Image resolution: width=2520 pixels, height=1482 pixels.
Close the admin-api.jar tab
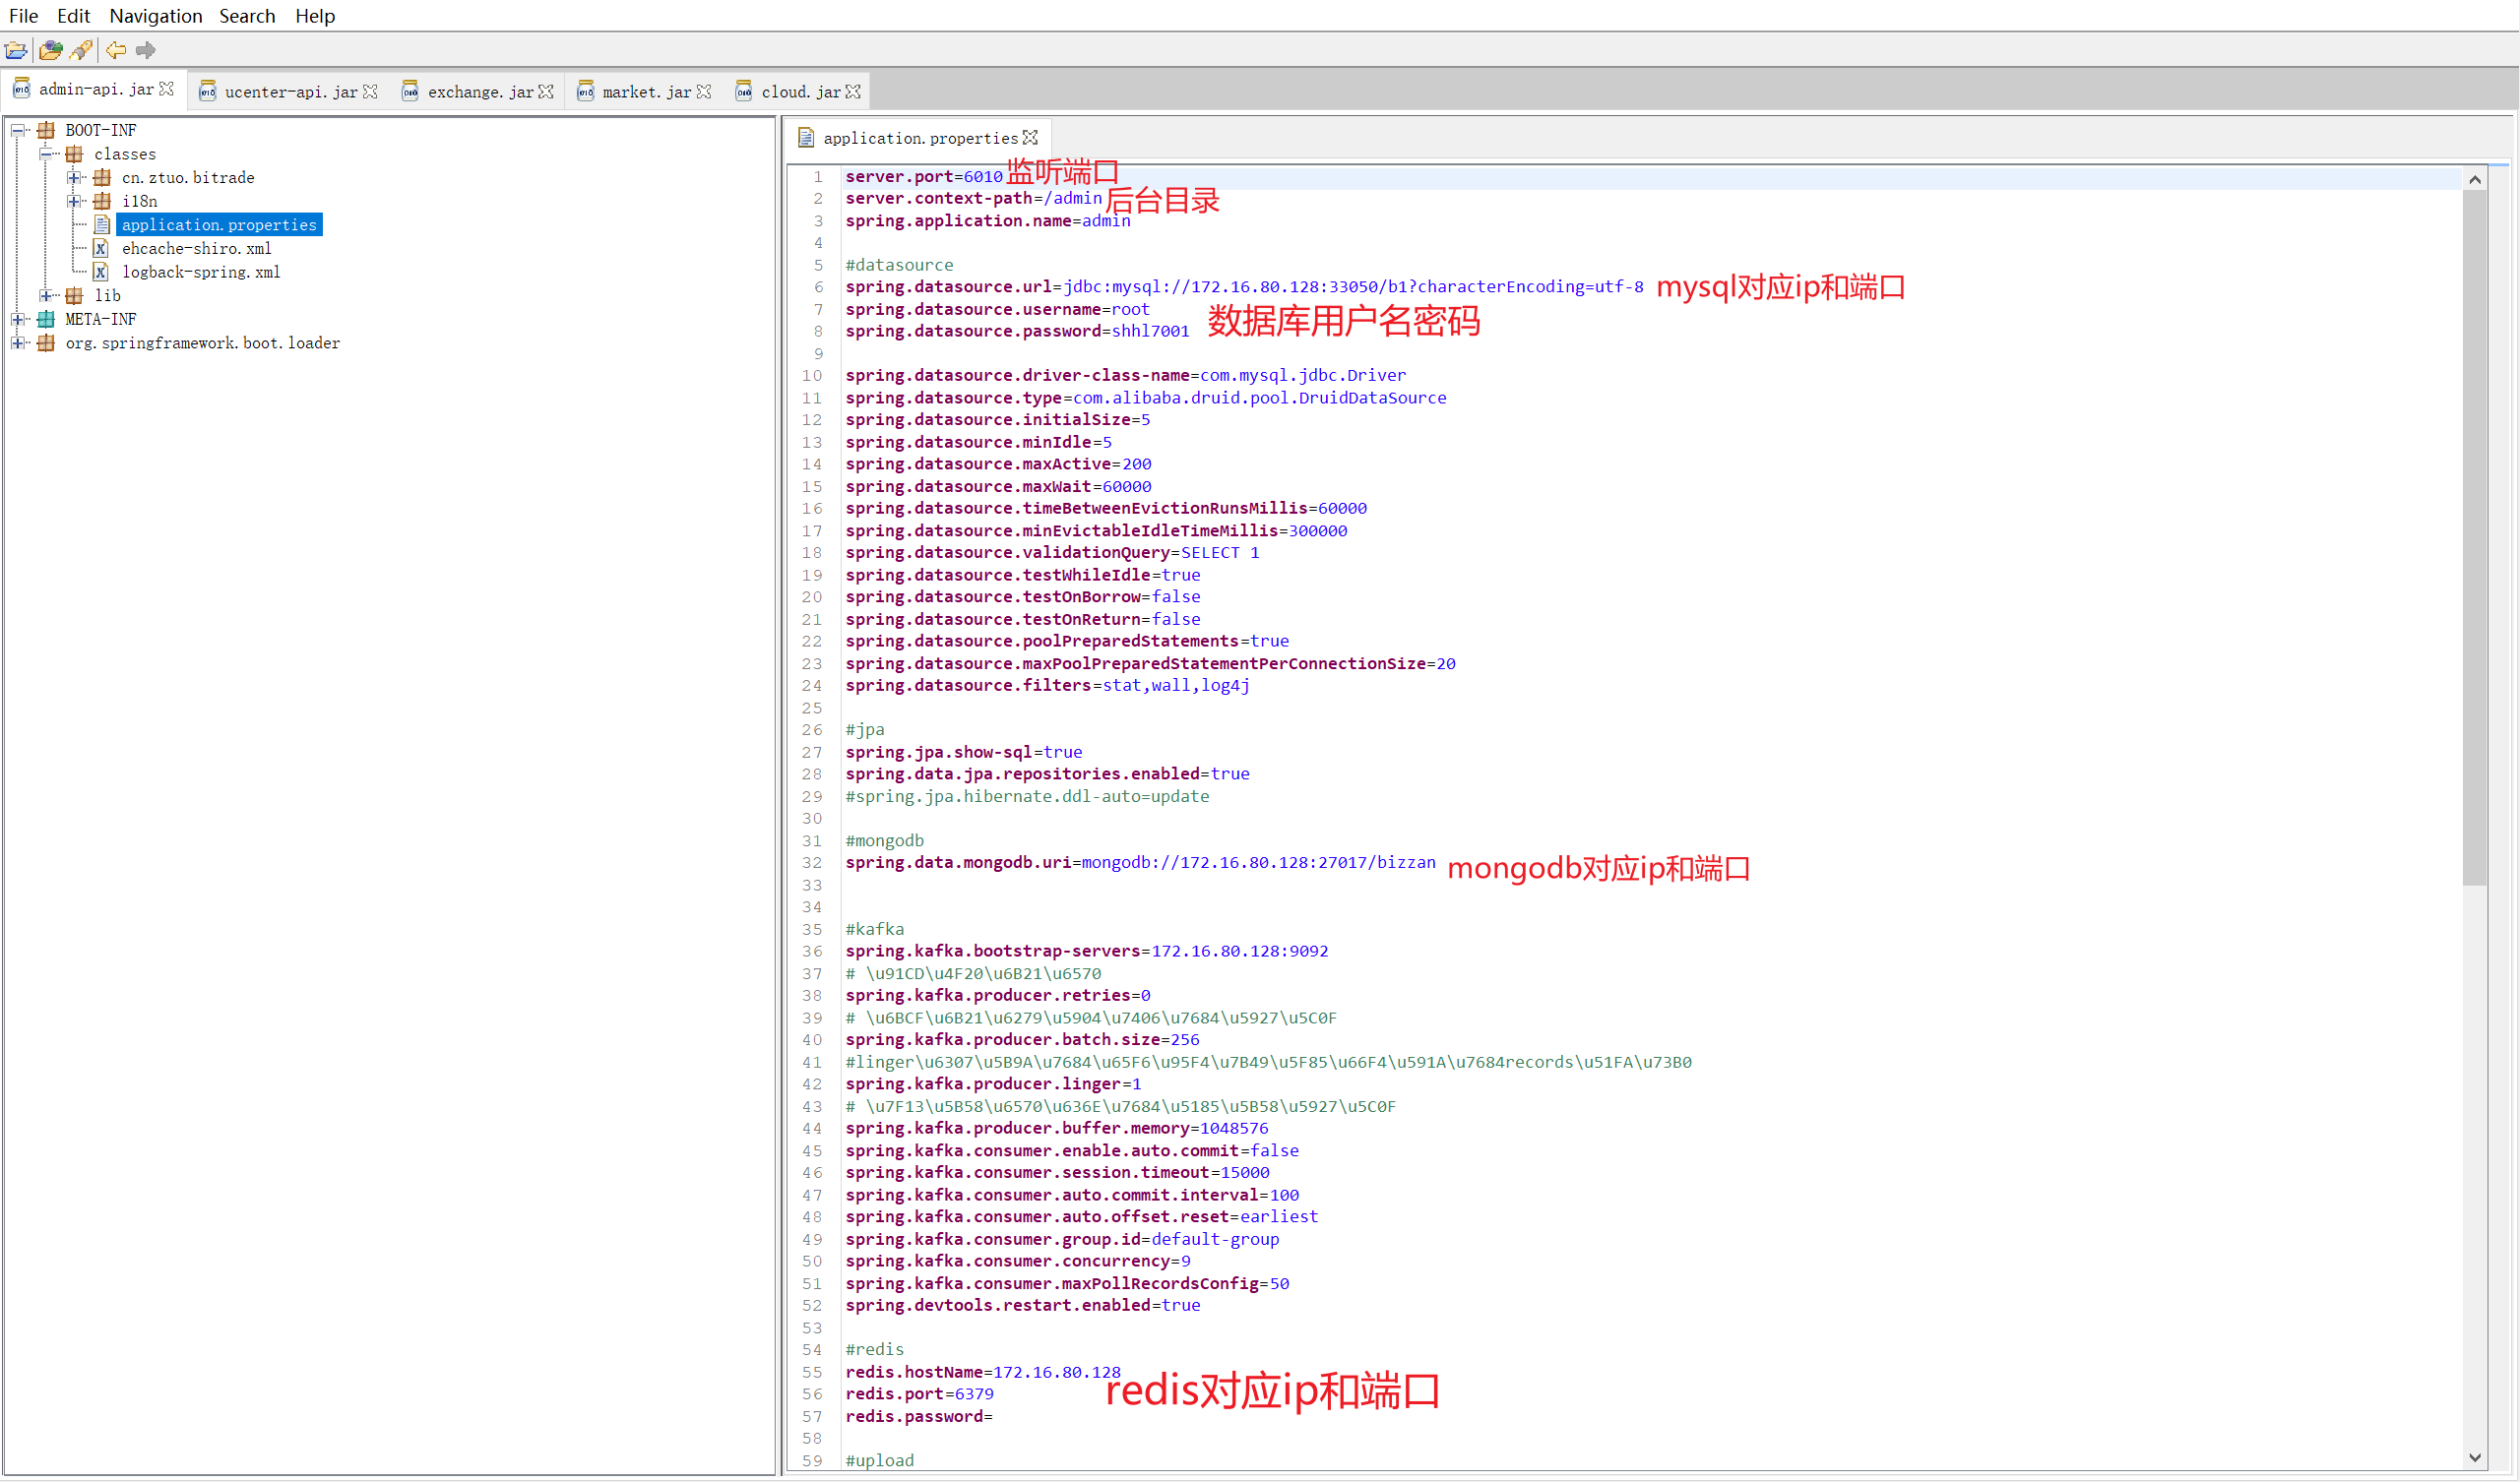click(x=167, y=89)
